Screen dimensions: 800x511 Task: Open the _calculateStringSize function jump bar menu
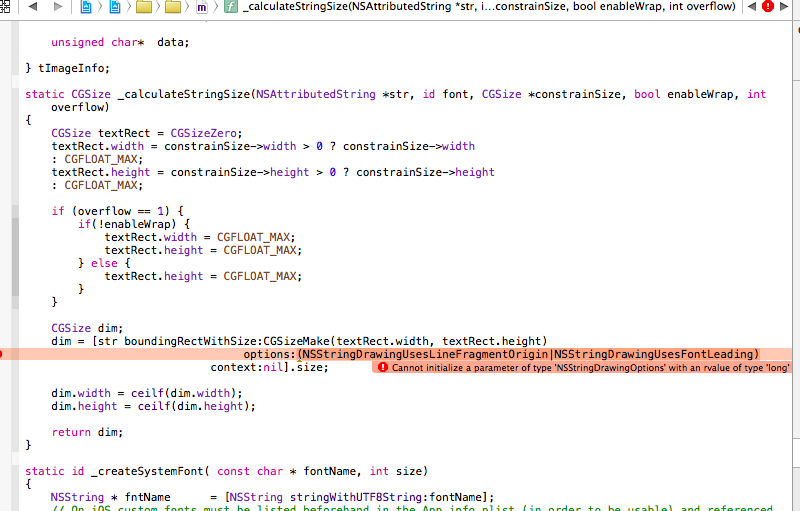click(x=489, y=7)
